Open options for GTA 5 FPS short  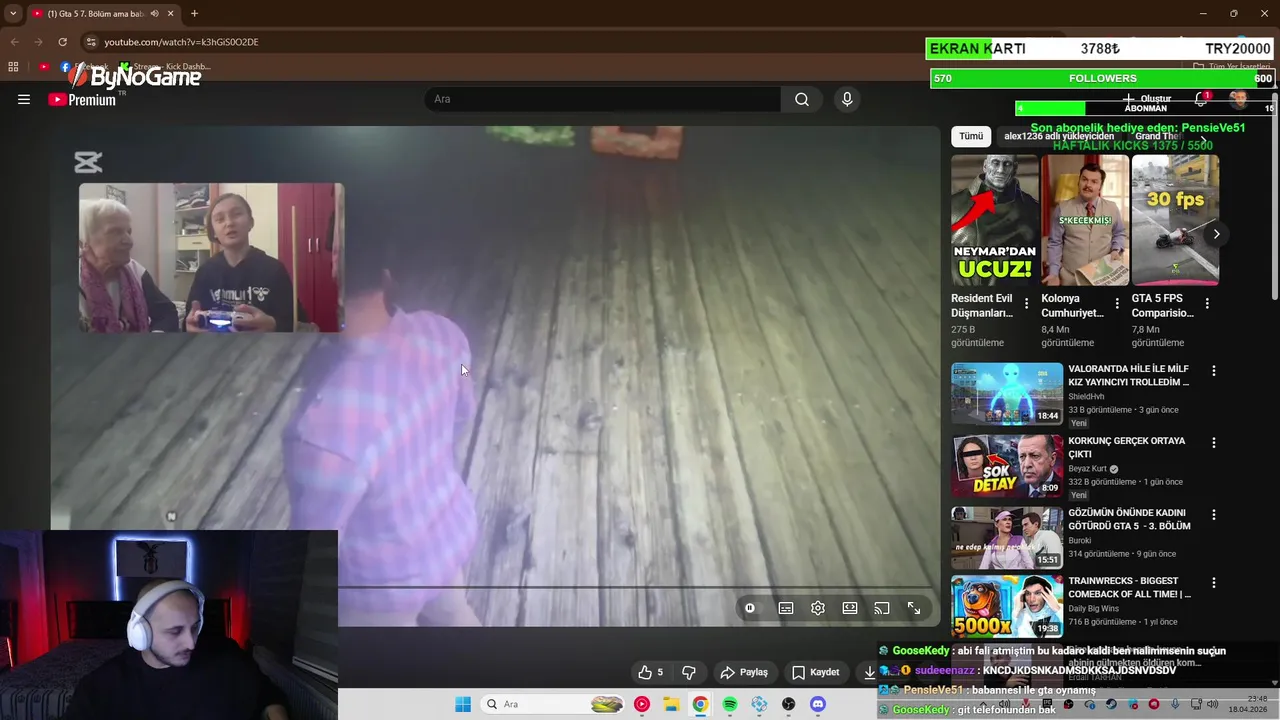[1207, 303]
